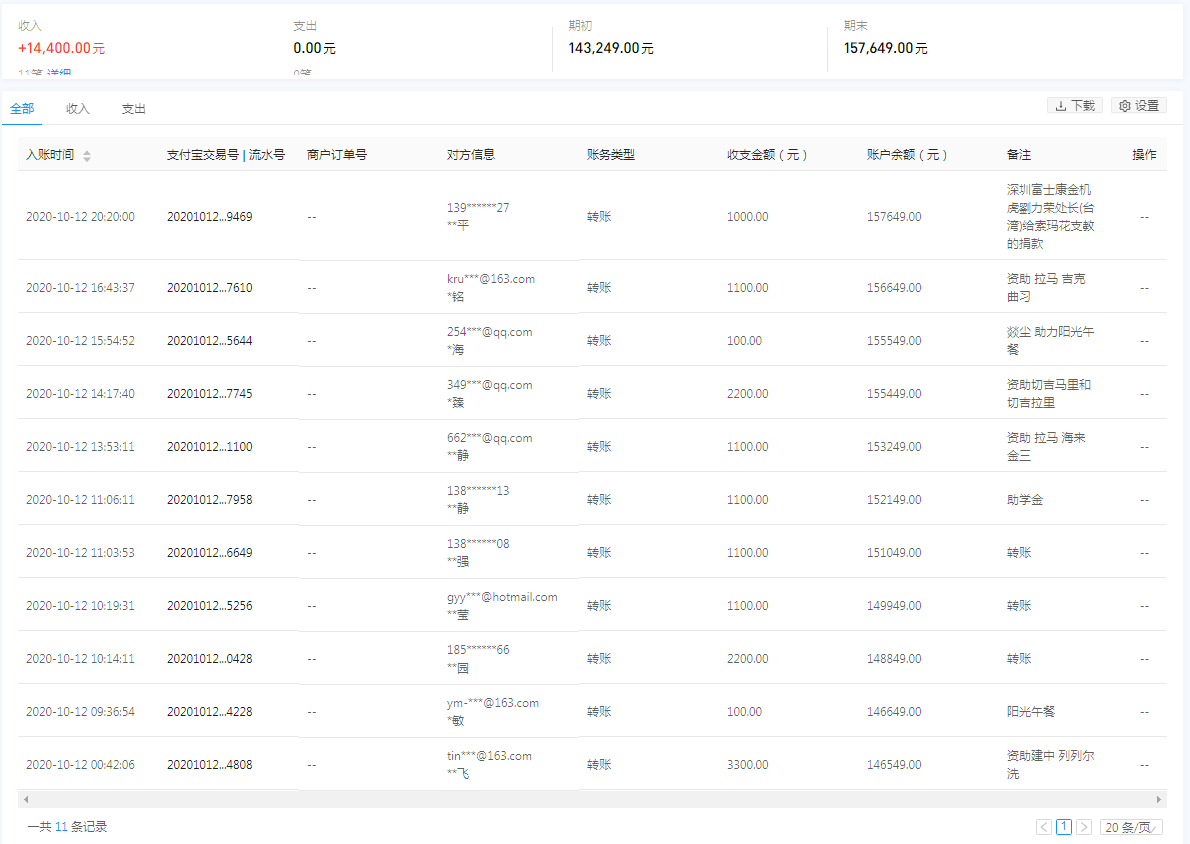Screen dimensions: 1190x844
Task: Click the 收支金额（元） column header
Action: coord(767,155)
